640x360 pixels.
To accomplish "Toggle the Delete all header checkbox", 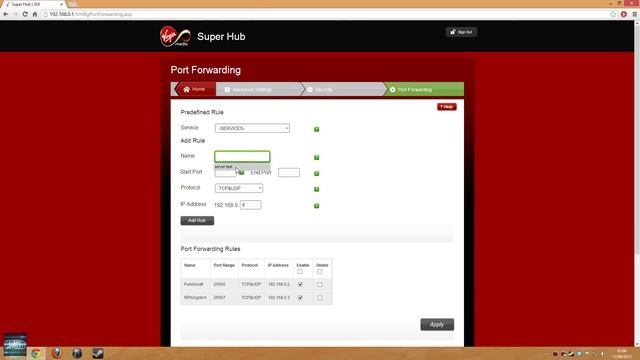I will point(320,271).
